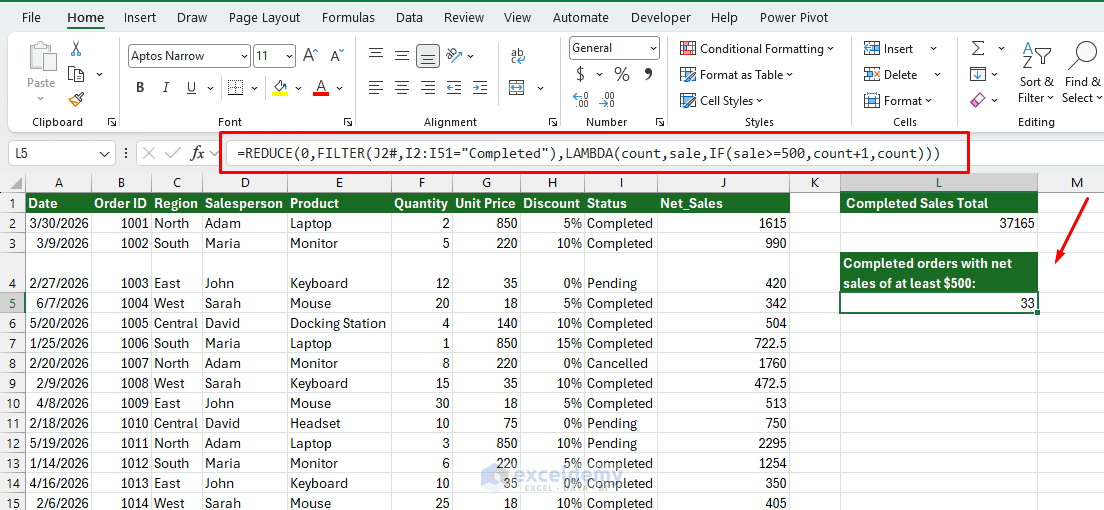Click Increase Decimal icon
Image resolution: width=1104 pixels, height=510 pixels.
click(x=581, y=100)
